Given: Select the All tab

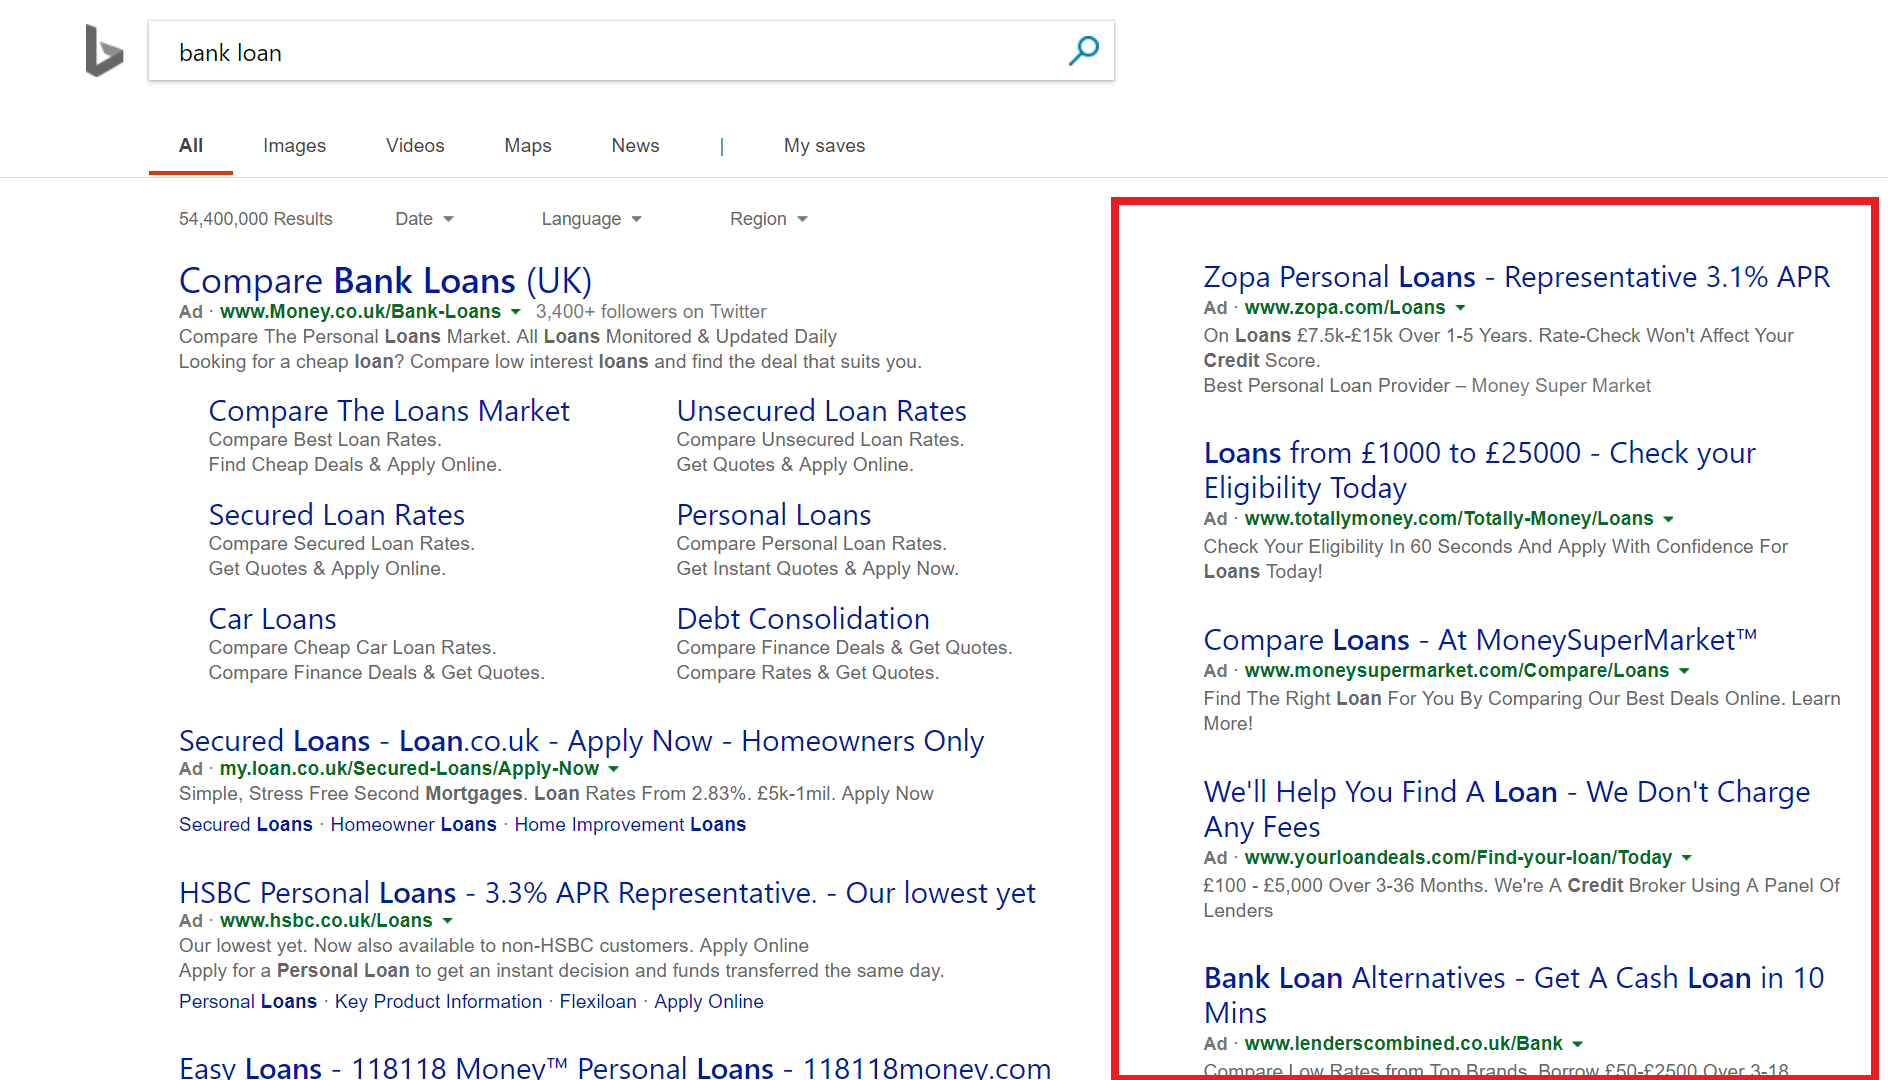Looking at the screenshot, I should pos(191,146).
